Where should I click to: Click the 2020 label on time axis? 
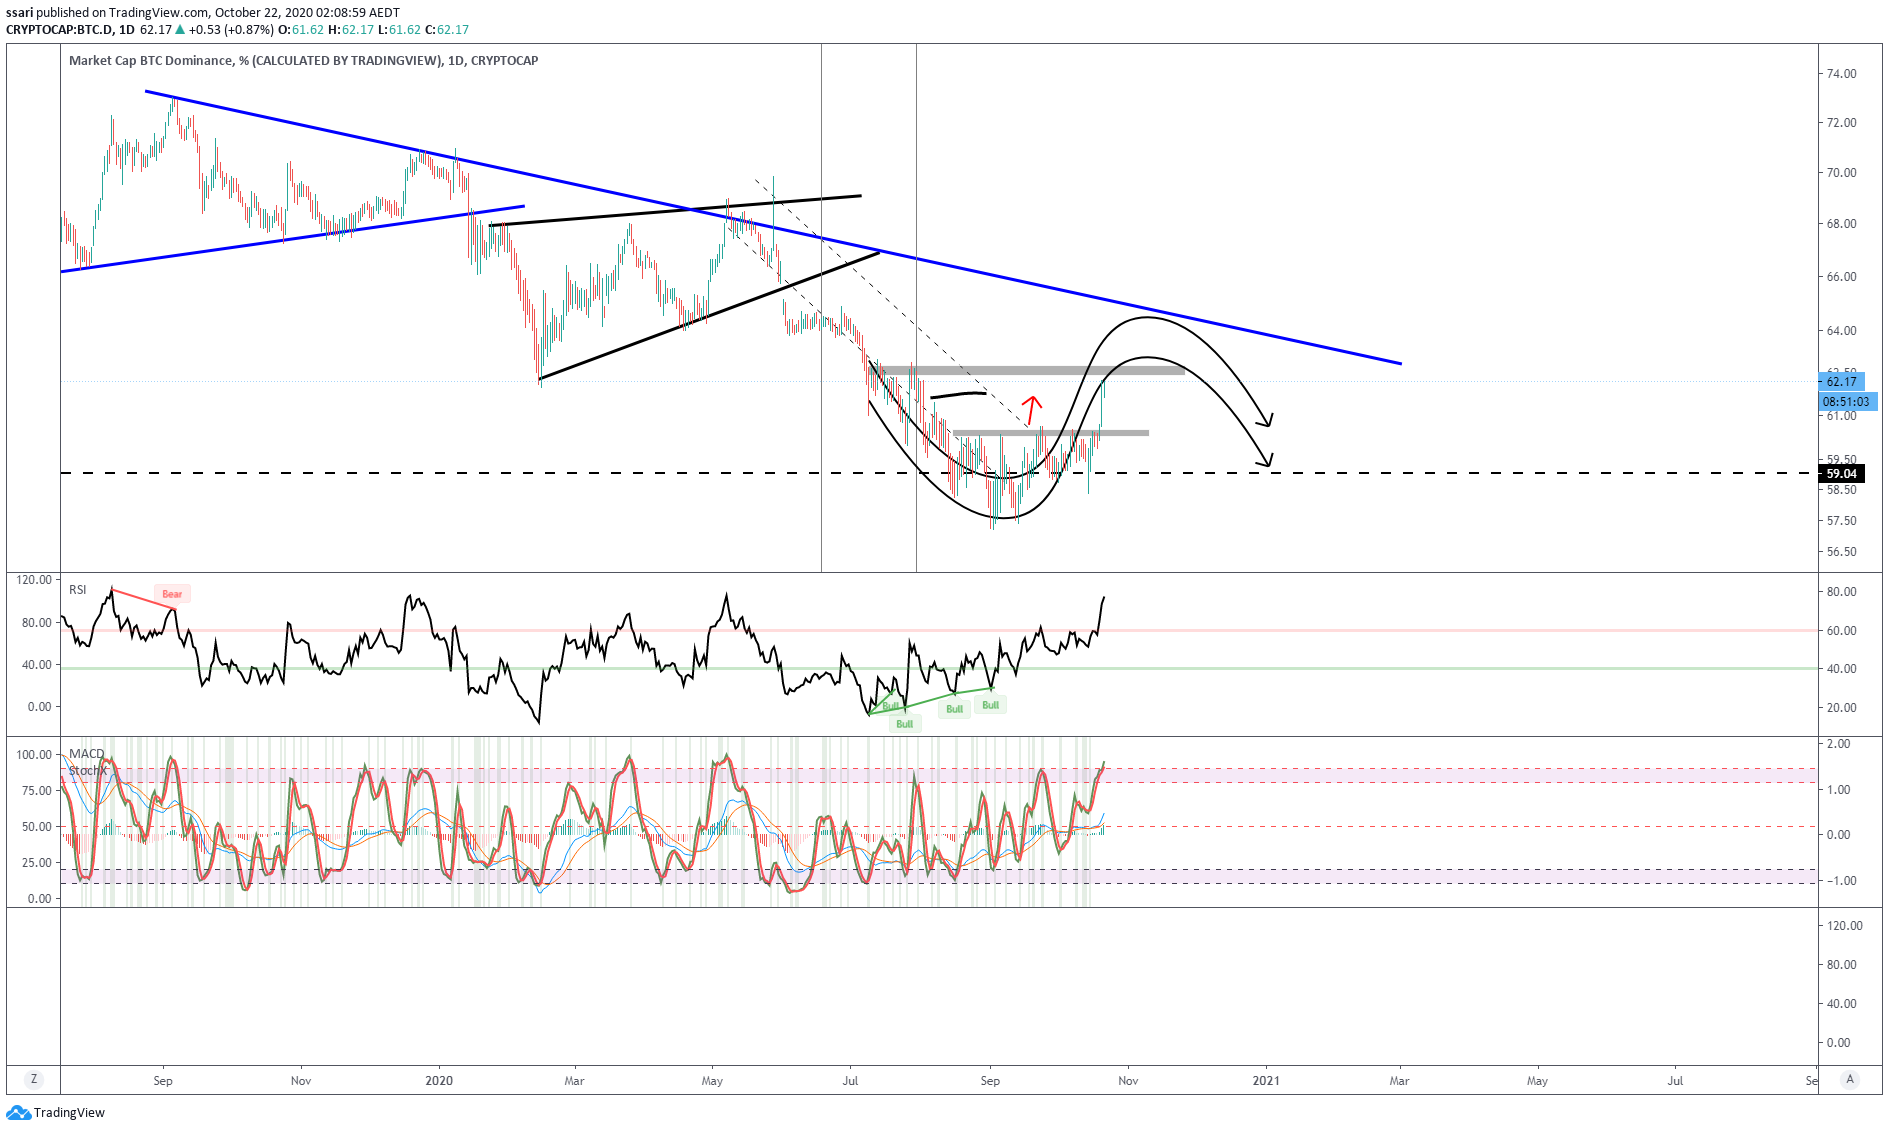click(x=439, y=1080)
